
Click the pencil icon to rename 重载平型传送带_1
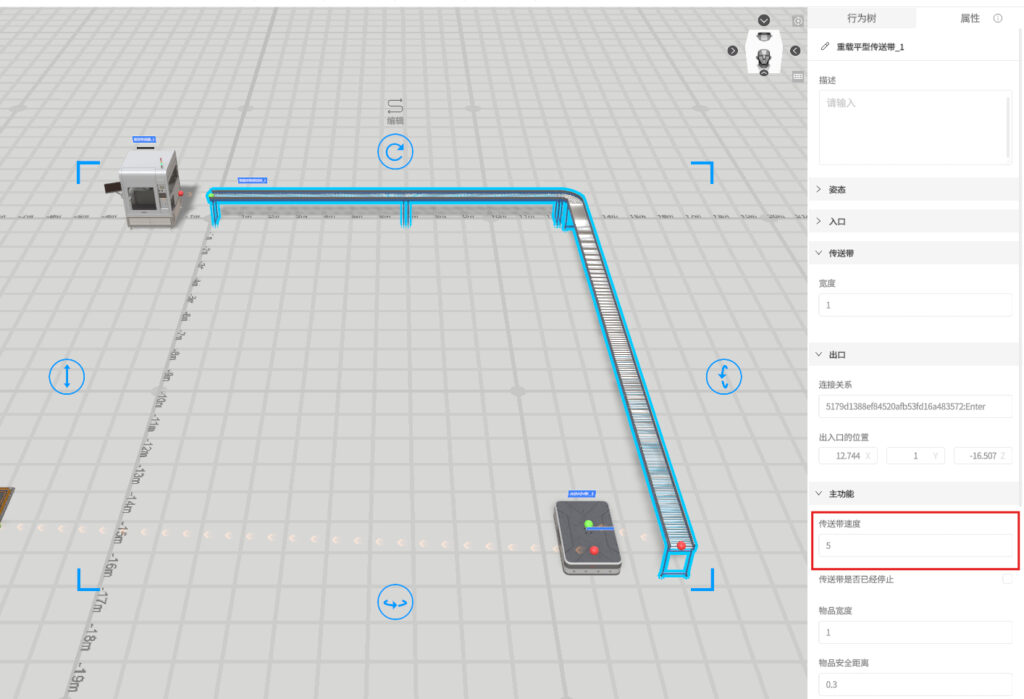tap(825, 46)
